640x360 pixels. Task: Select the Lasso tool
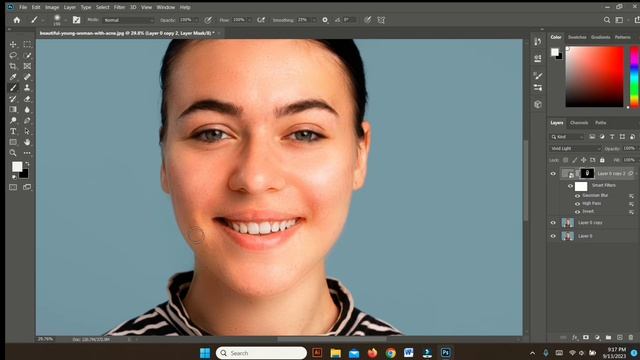(x=13, y=55)
